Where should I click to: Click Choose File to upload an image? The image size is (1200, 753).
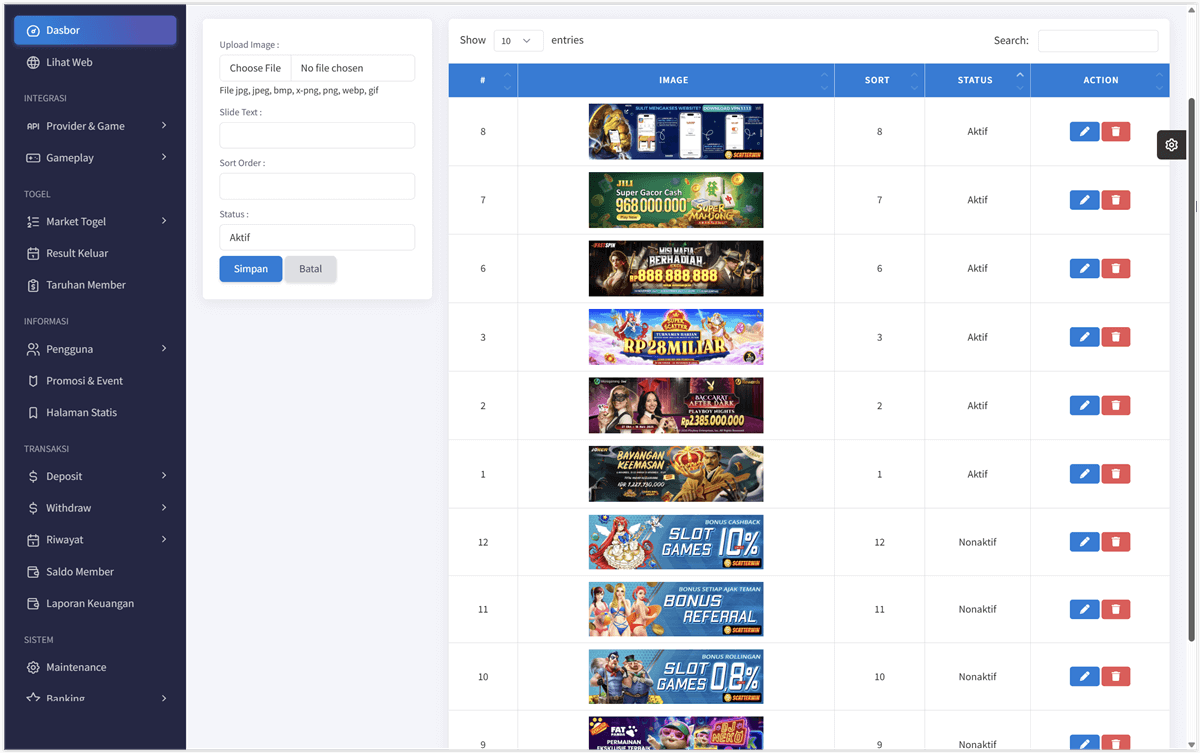click(254, 68)
